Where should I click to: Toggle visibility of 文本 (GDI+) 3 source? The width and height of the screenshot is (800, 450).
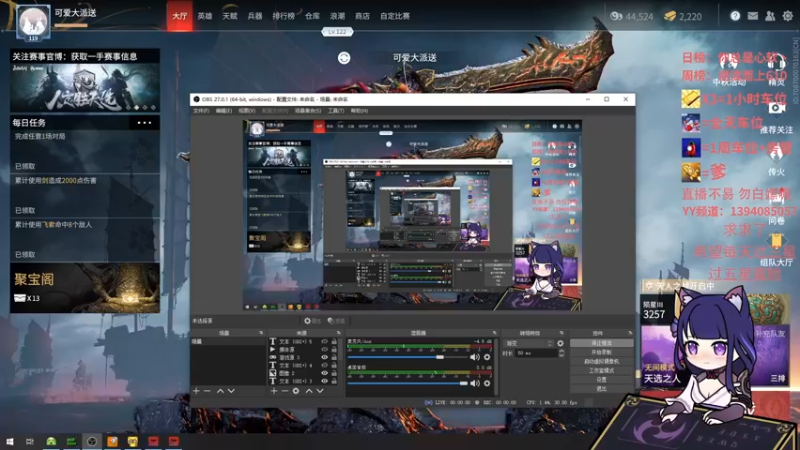click(x=324, y=381)
